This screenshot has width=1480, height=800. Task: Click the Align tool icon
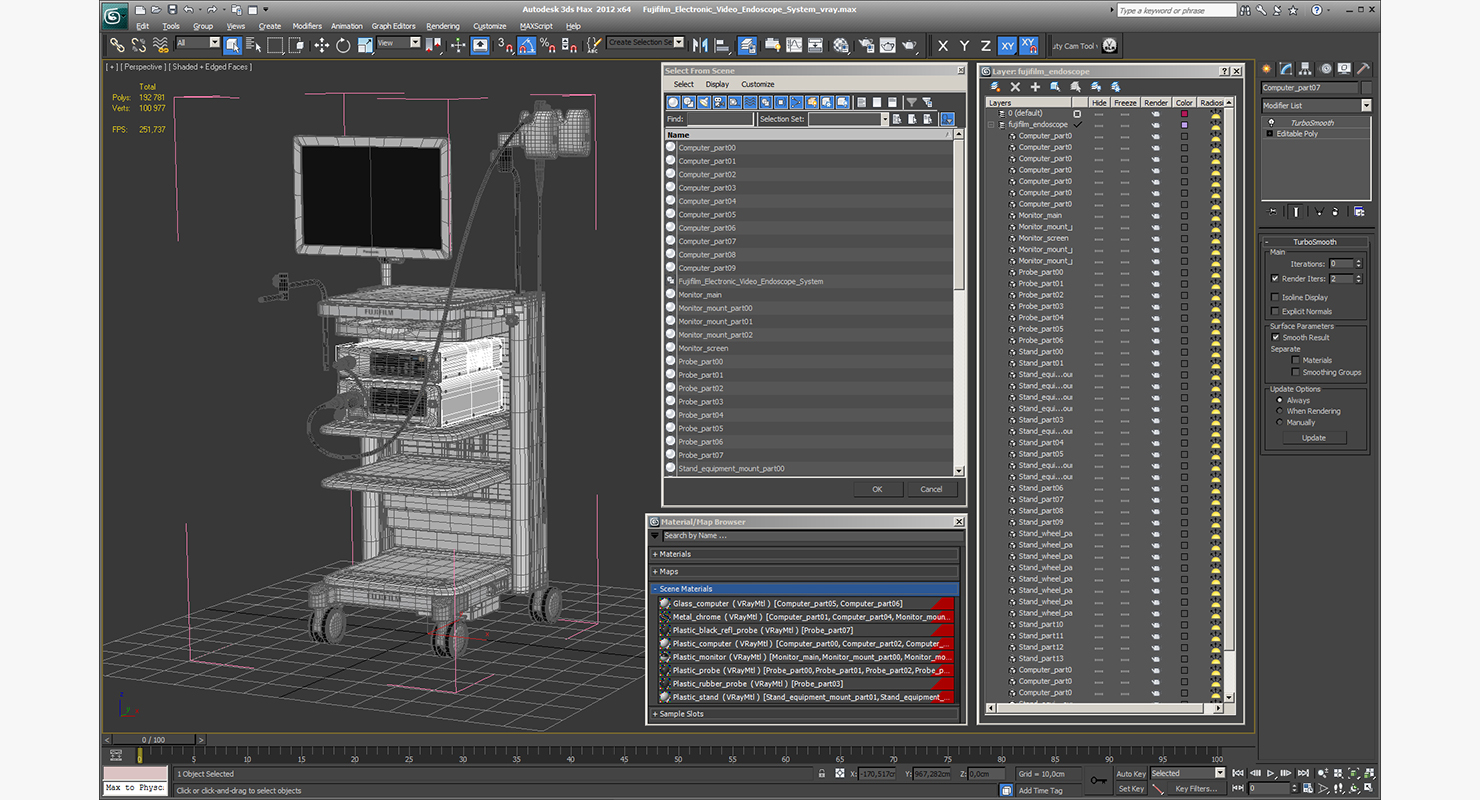click(x=721, y=45)
